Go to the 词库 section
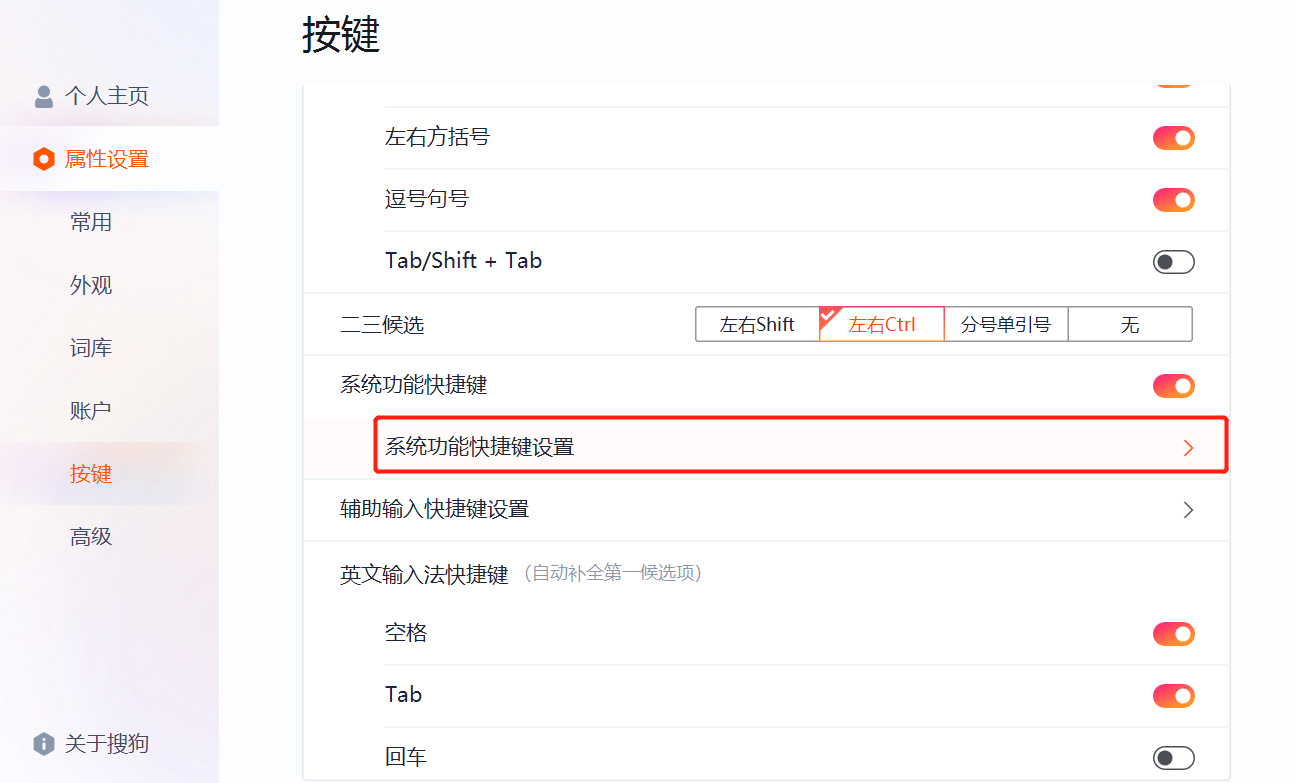This screenshot has width=1295, height=783. pyautogui.click(x=92, y=347)
